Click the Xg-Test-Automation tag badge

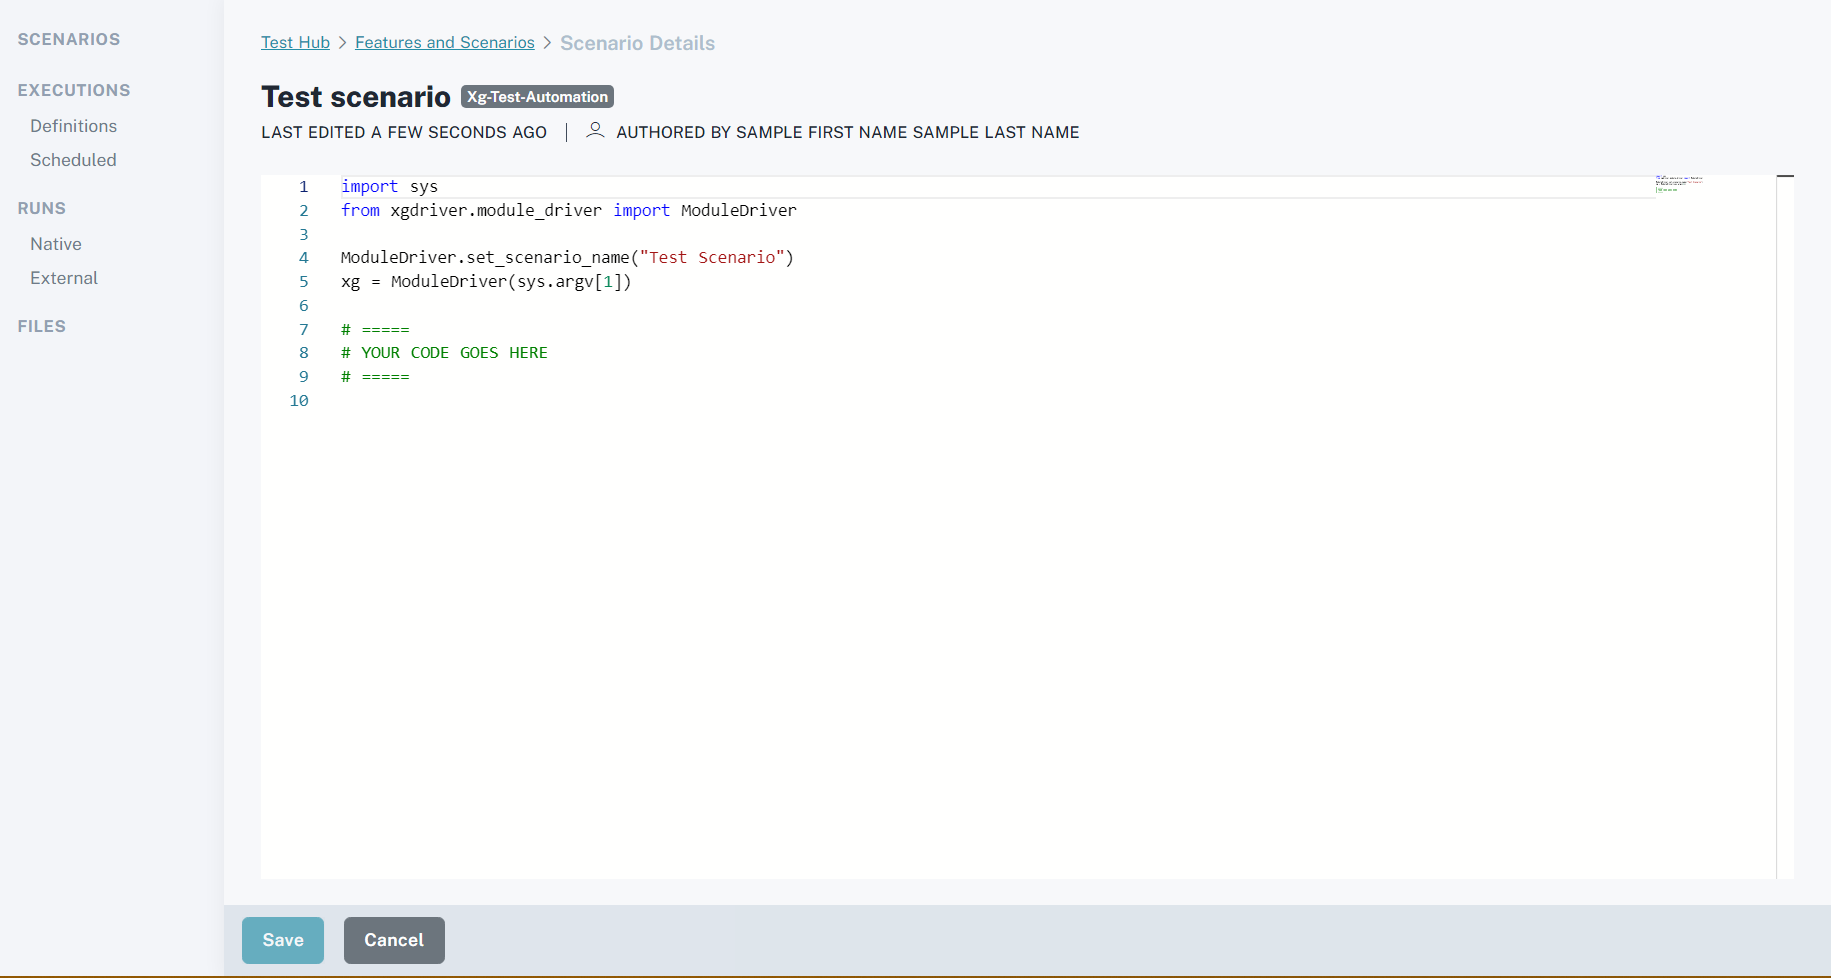click(537, 97)
